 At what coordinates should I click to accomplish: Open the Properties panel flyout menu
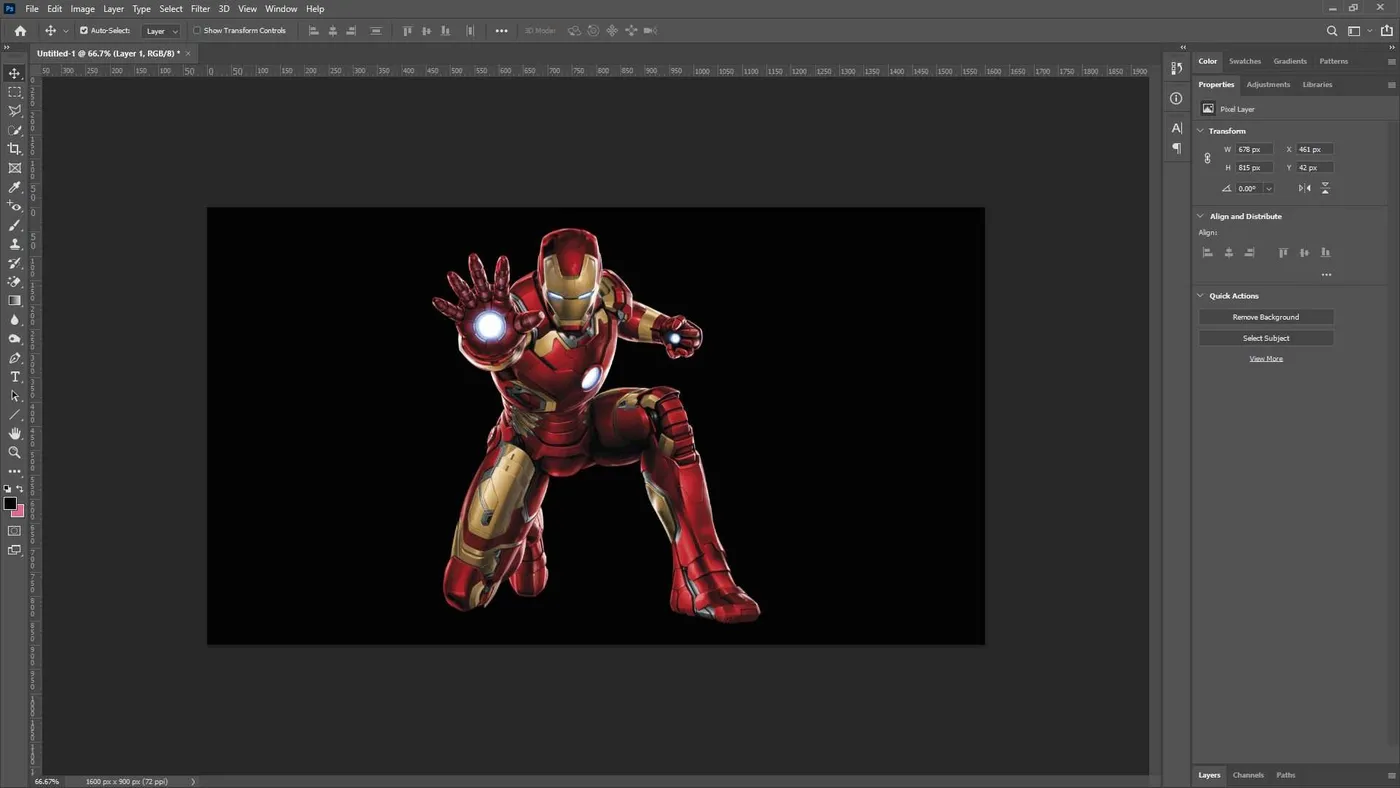1391,85
